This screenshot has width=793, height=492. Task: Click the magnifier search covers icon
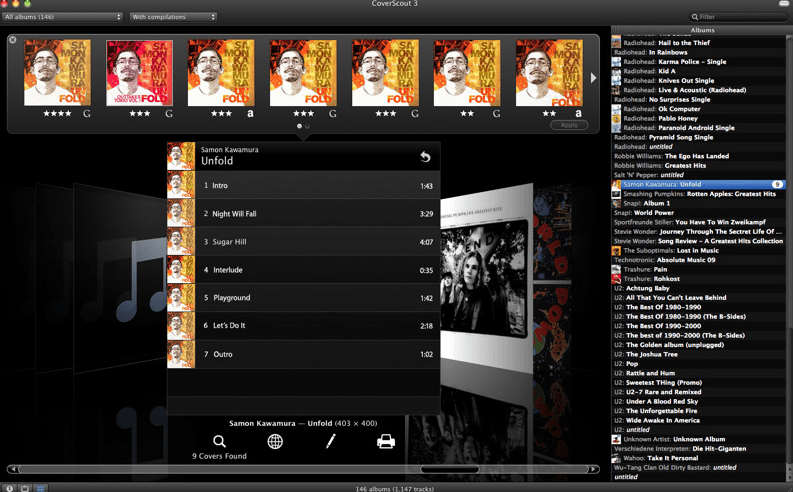tap(219, 441)
